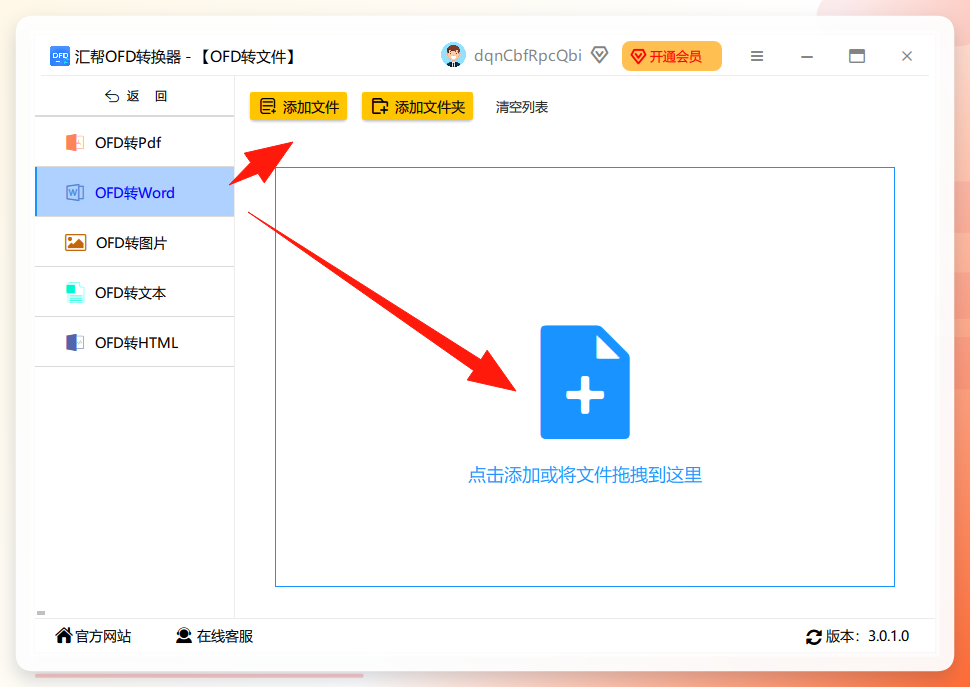Go back with the 返回 button
This screenshot has height=687, width=970.
tap(135, 96)
